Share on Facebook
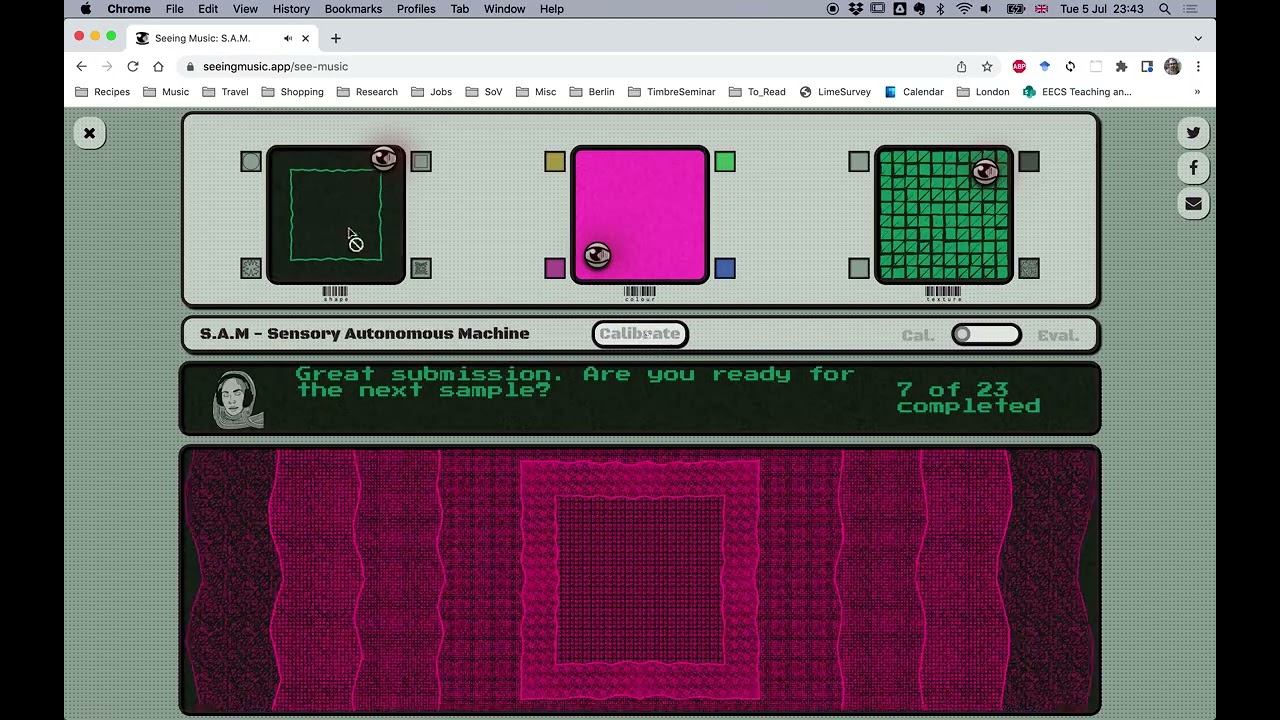 click(1193, 168)
